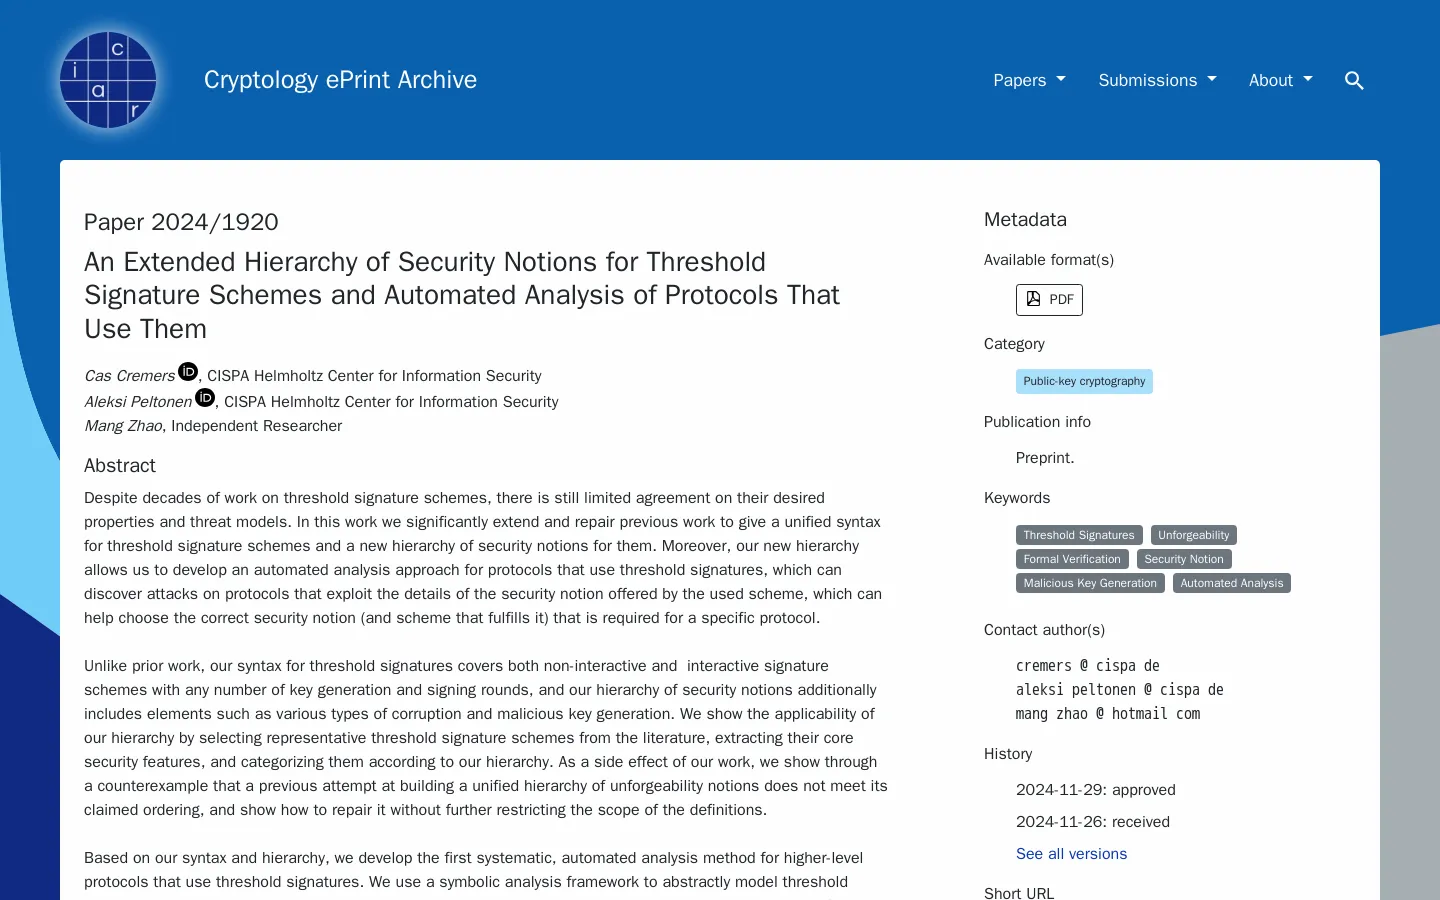Image resolution: width=1440 pixels, height=900 pixels.
Task: Open the search magnifier icon
Action: click(1354, 80)
